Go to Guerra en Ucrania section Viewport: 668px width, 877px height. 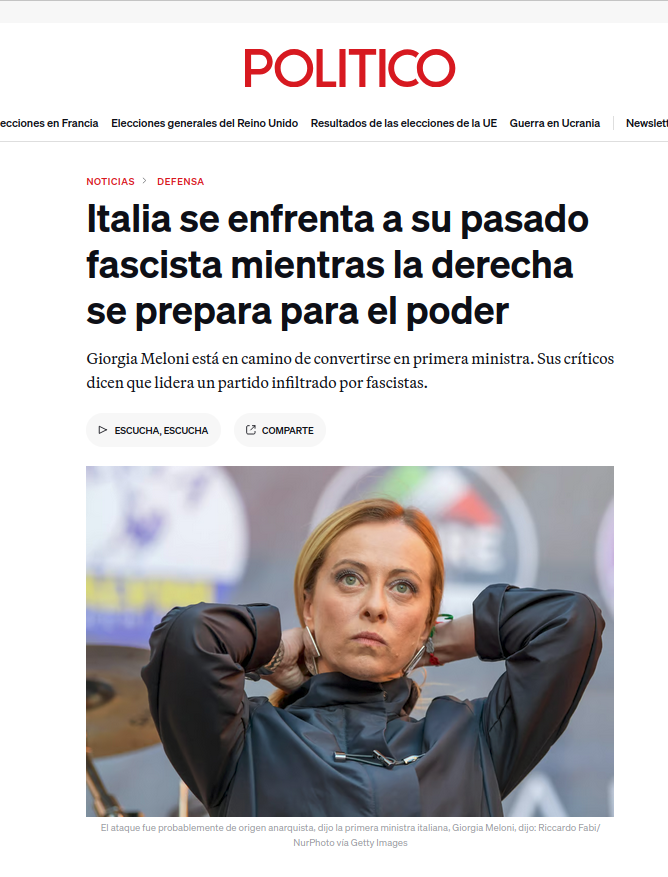point(555,123)
